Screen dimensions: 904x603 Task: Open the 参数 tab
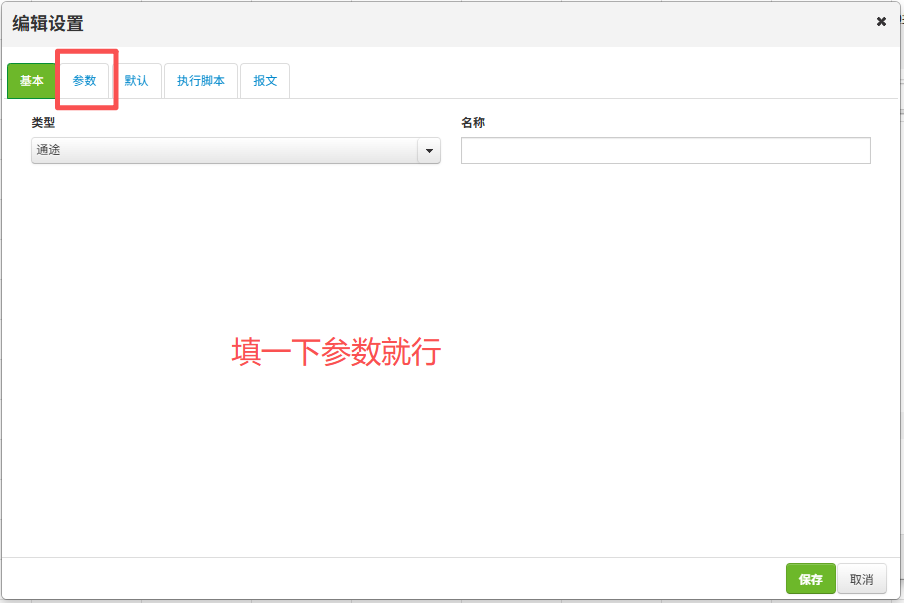pos(85,81)
